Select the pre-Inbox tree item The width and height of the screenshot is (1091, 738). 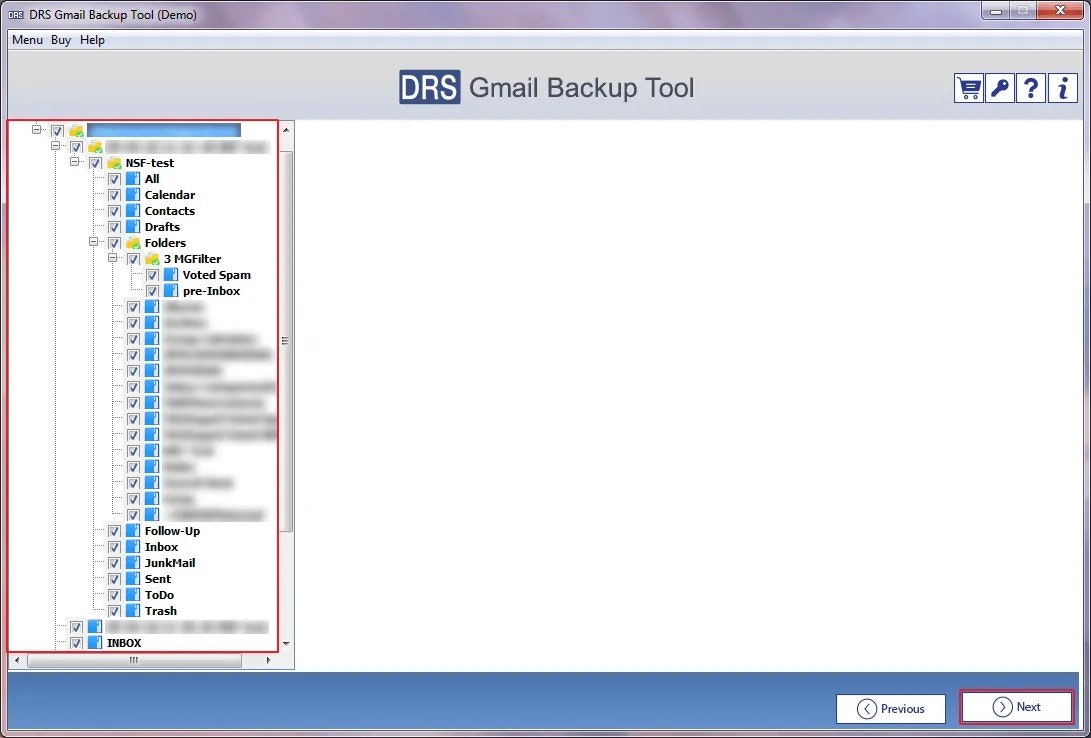click(209, 290)
